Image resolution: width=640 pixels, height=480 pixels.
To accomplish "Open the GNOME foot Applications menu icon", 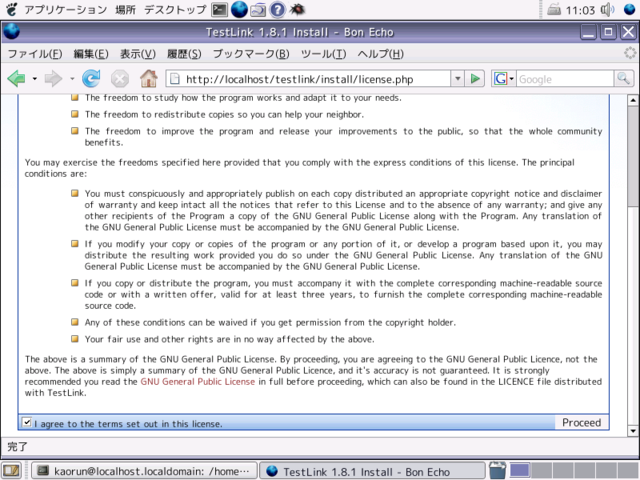I will [x=11, y=9].
